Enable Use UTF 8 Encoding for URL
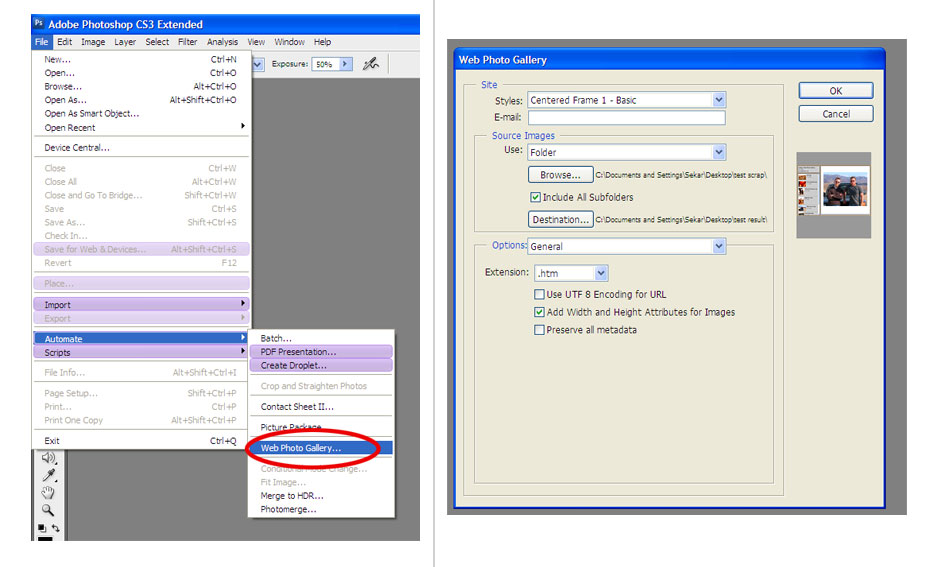The image size is (943, 567). point(539,294)
